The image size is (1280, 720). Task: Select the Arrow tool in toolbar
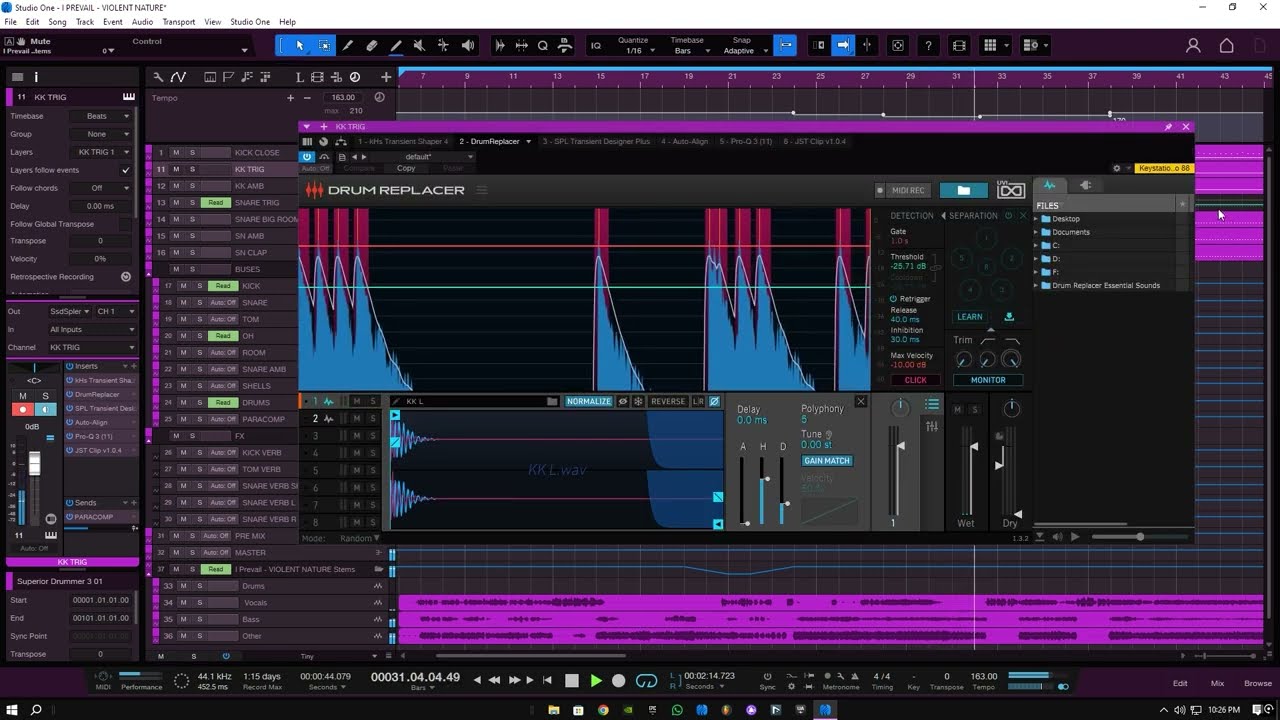299,45
